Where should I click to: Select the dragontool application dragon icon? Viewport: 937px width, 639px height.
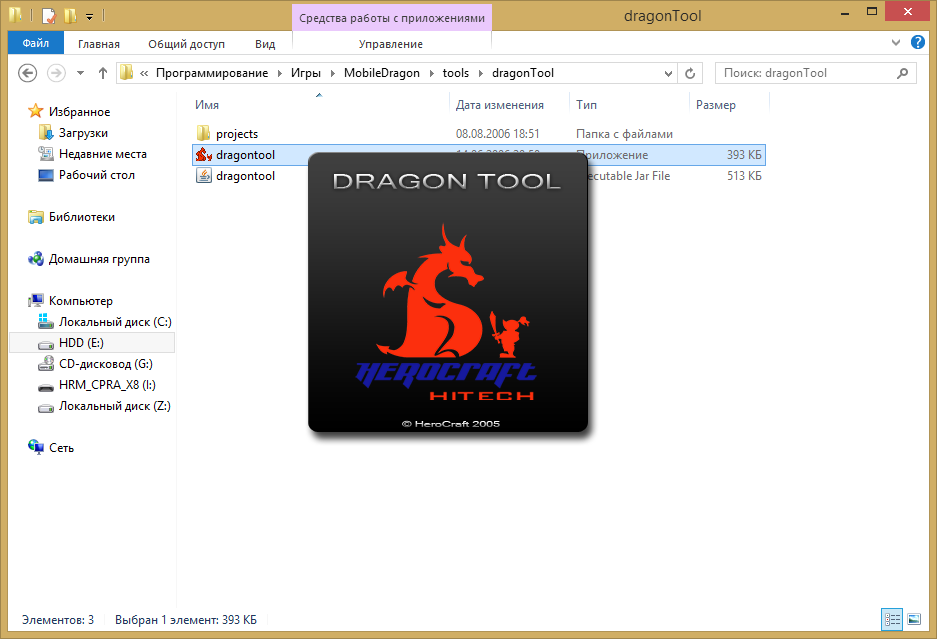pos(204,154)
